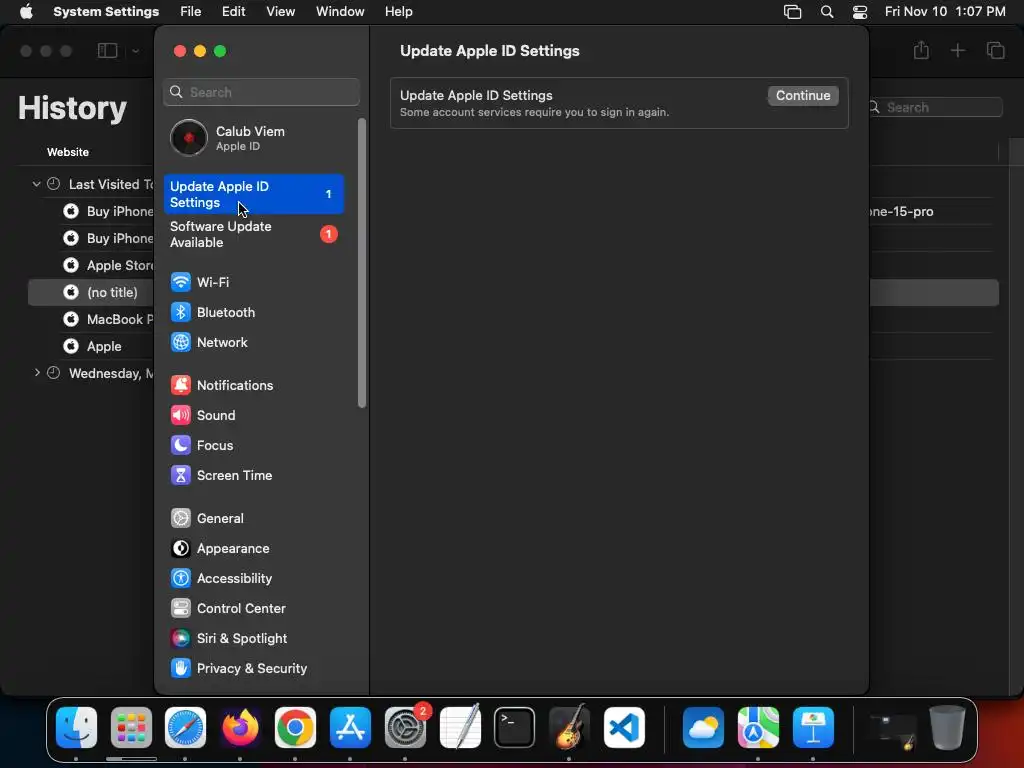This screenshot has width=1024, height=768.
Task: Select Sound settings
Action: (x=253, y=415)
